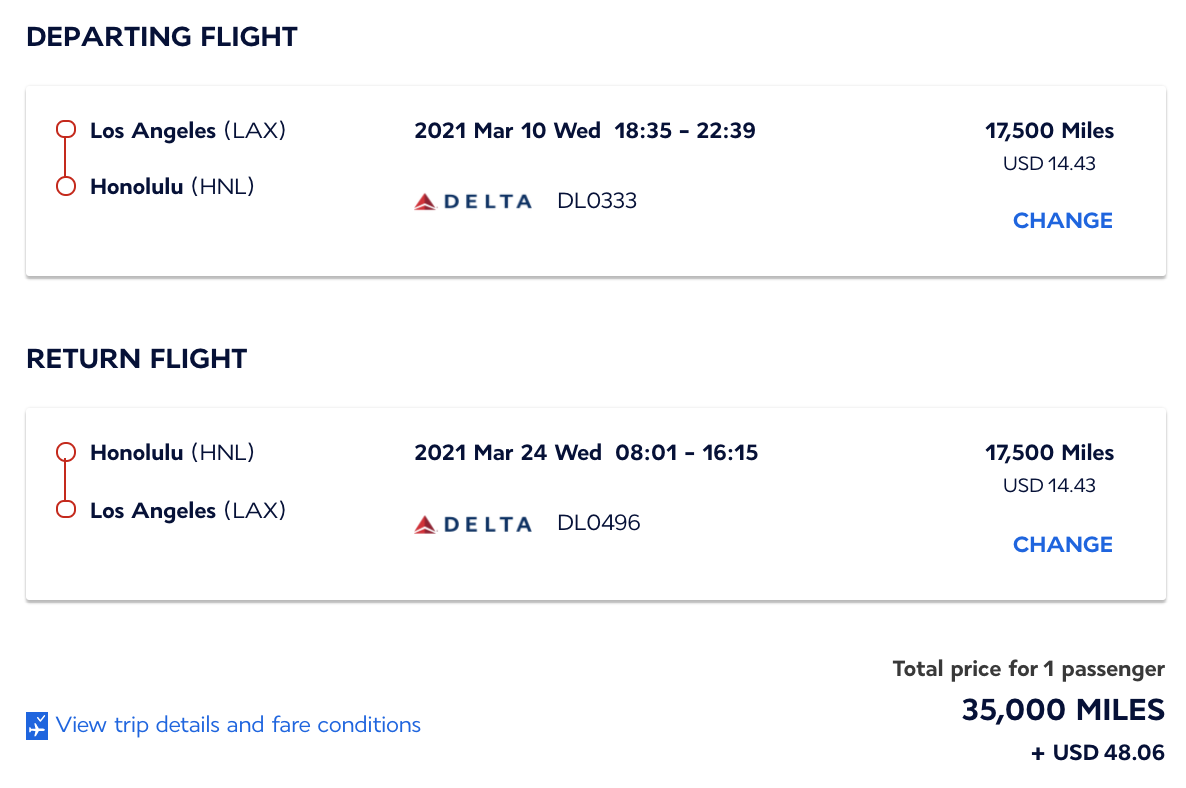The width and height of the screenshot is (1186, 788).
Task: Select the airplane icon beside trip details link
Action: point(37,725)
